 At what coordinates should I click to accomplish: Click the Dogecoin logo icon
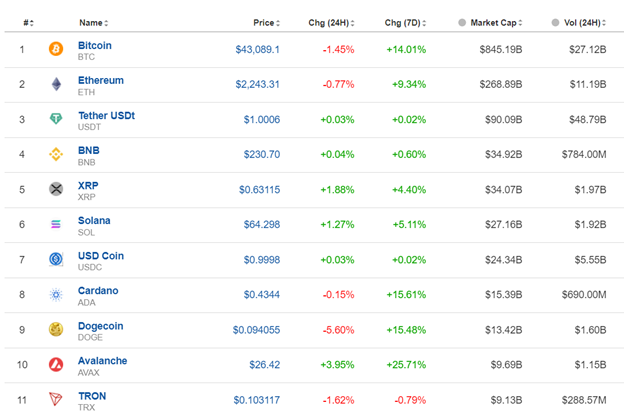pos(56,329)
